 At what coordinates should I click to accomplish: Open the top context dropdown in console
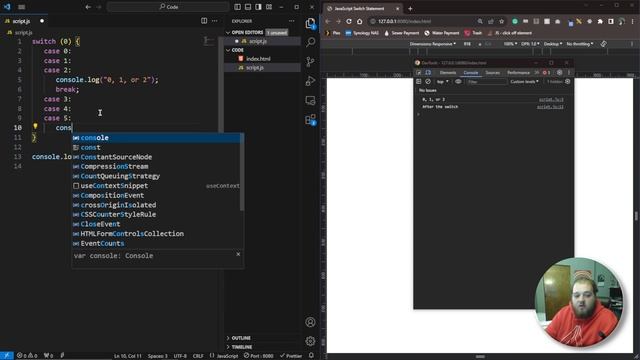coord(443,82)
